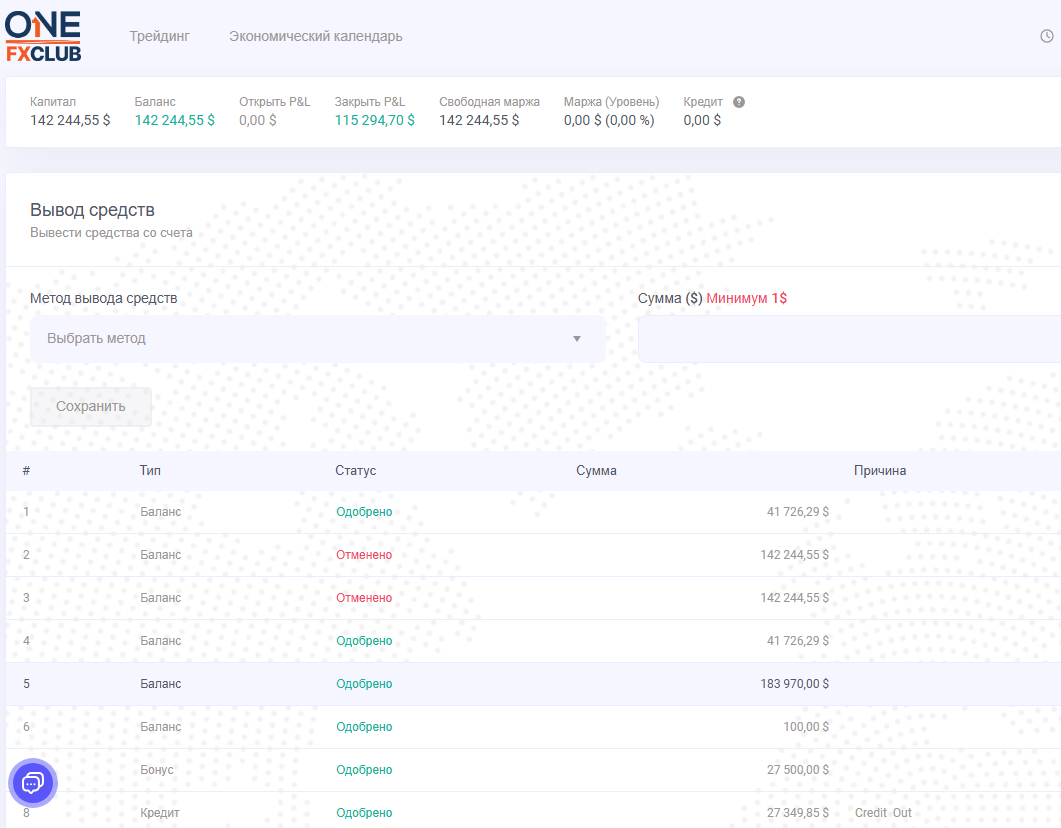Click the Причина column header
This screenshot has height=828, width=1061.
click(879, 471)
